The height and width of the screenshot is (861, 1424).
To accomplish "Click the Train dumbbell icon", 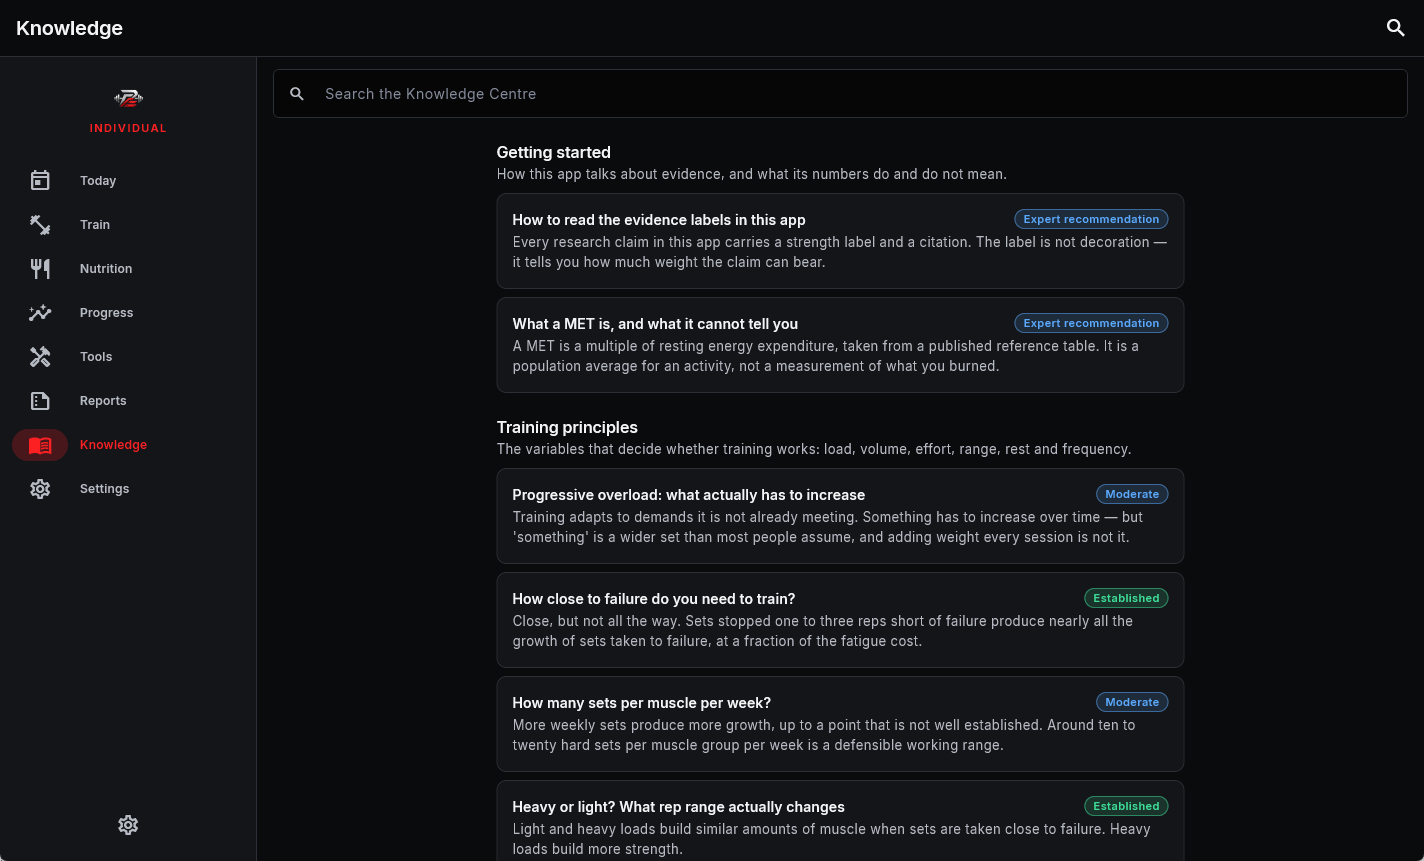I will (x=40, y=224).
